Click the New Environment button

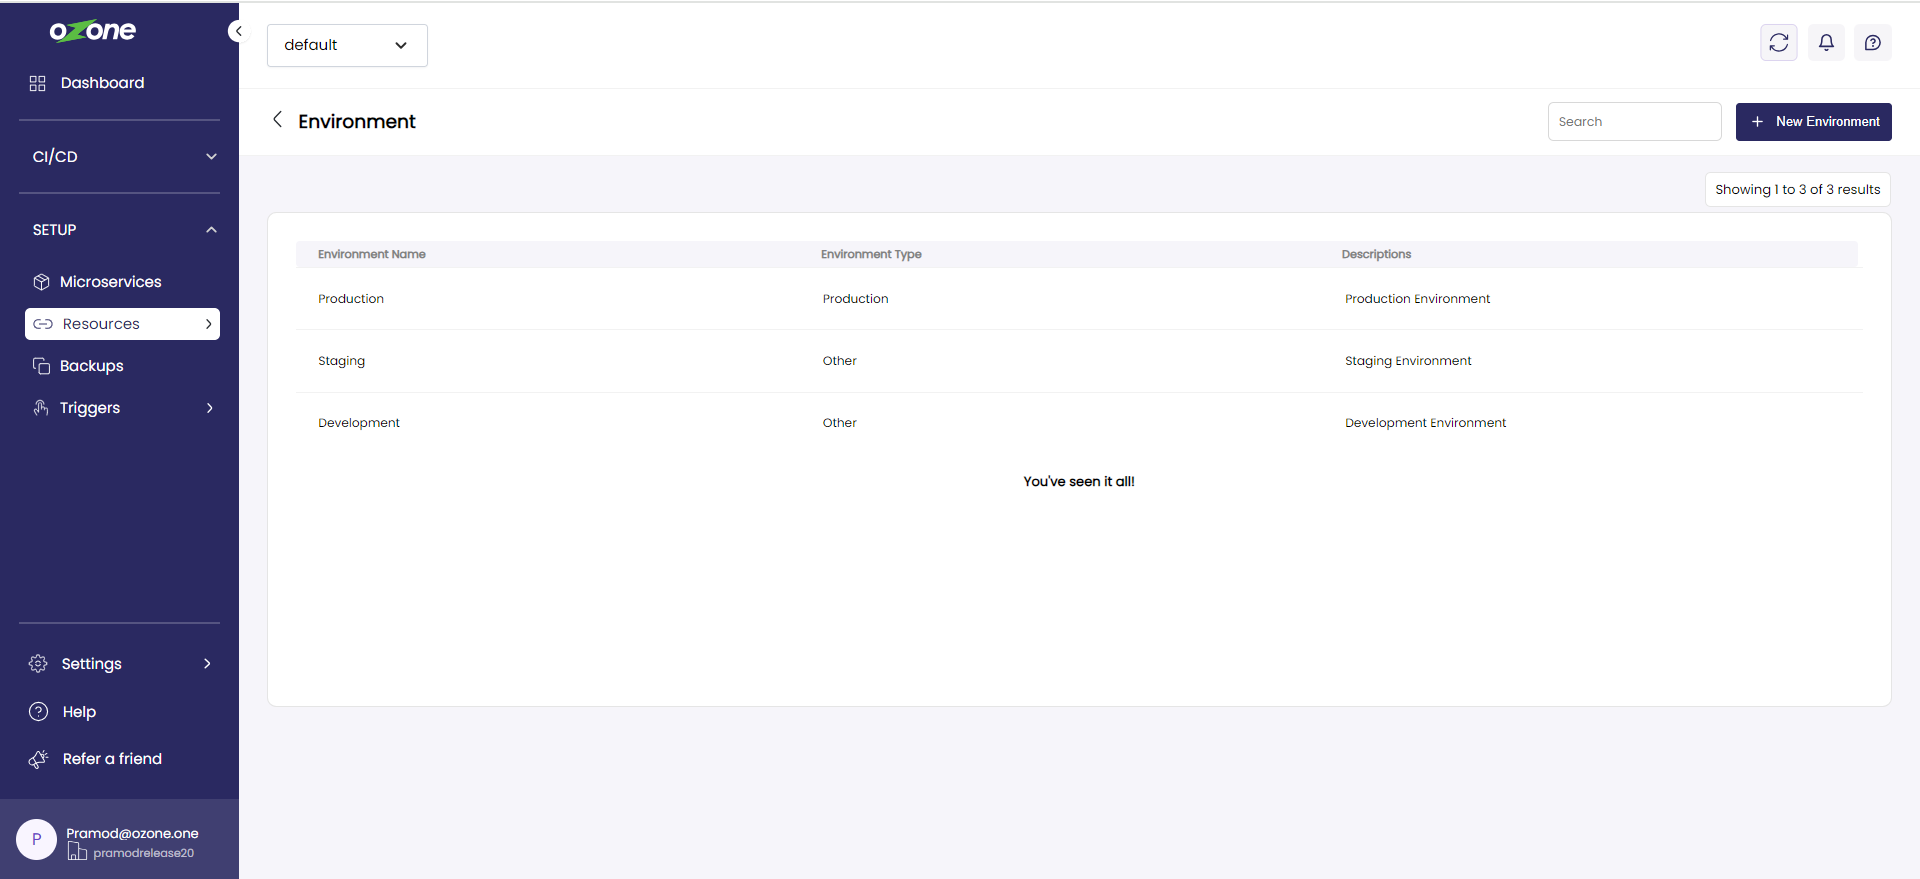1813,122
